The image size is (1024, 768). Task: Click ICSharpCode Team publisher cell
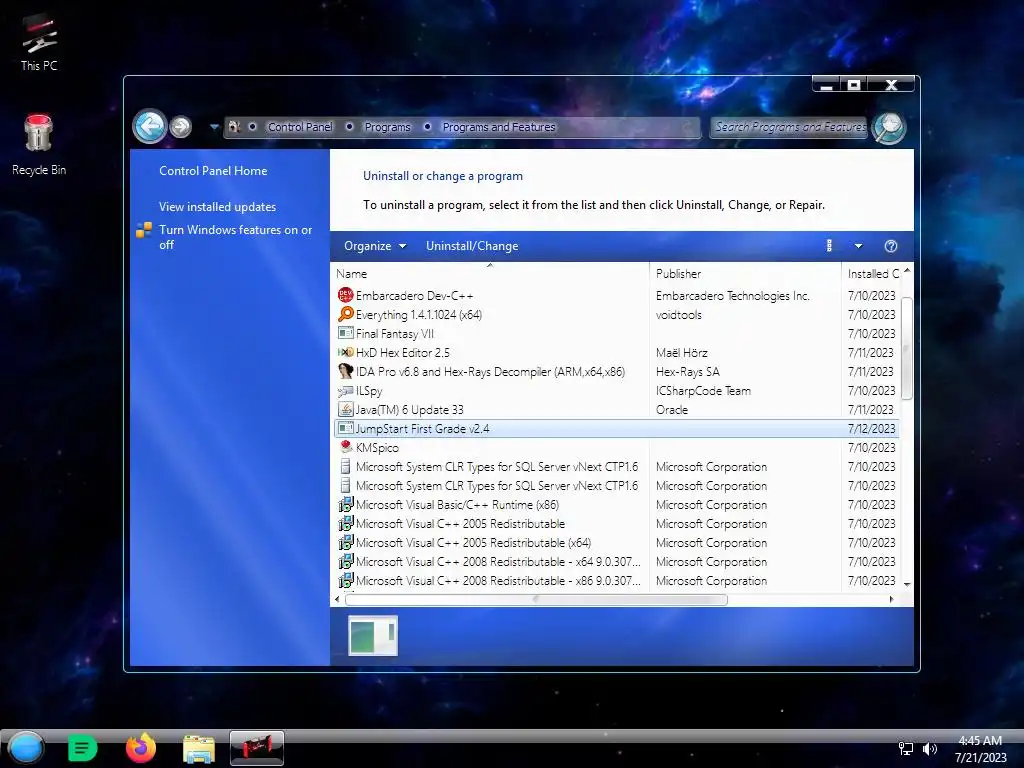[x=703, y=391]
